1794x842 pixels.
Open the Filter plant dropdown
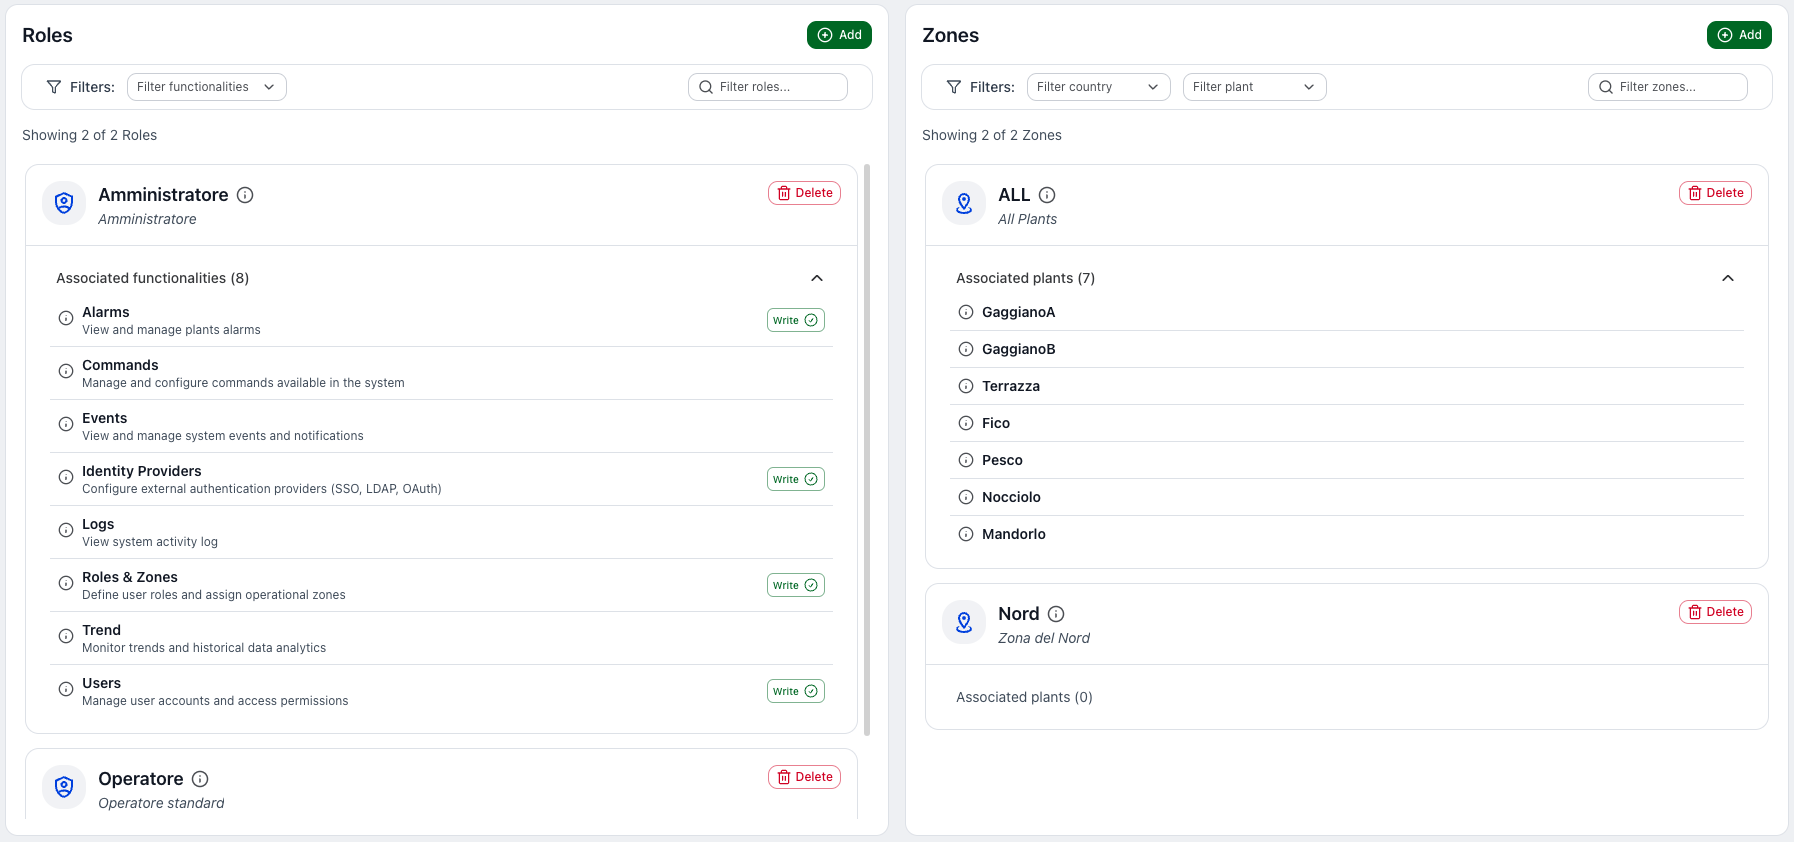pyautogui.click(x=1255, y=87)
